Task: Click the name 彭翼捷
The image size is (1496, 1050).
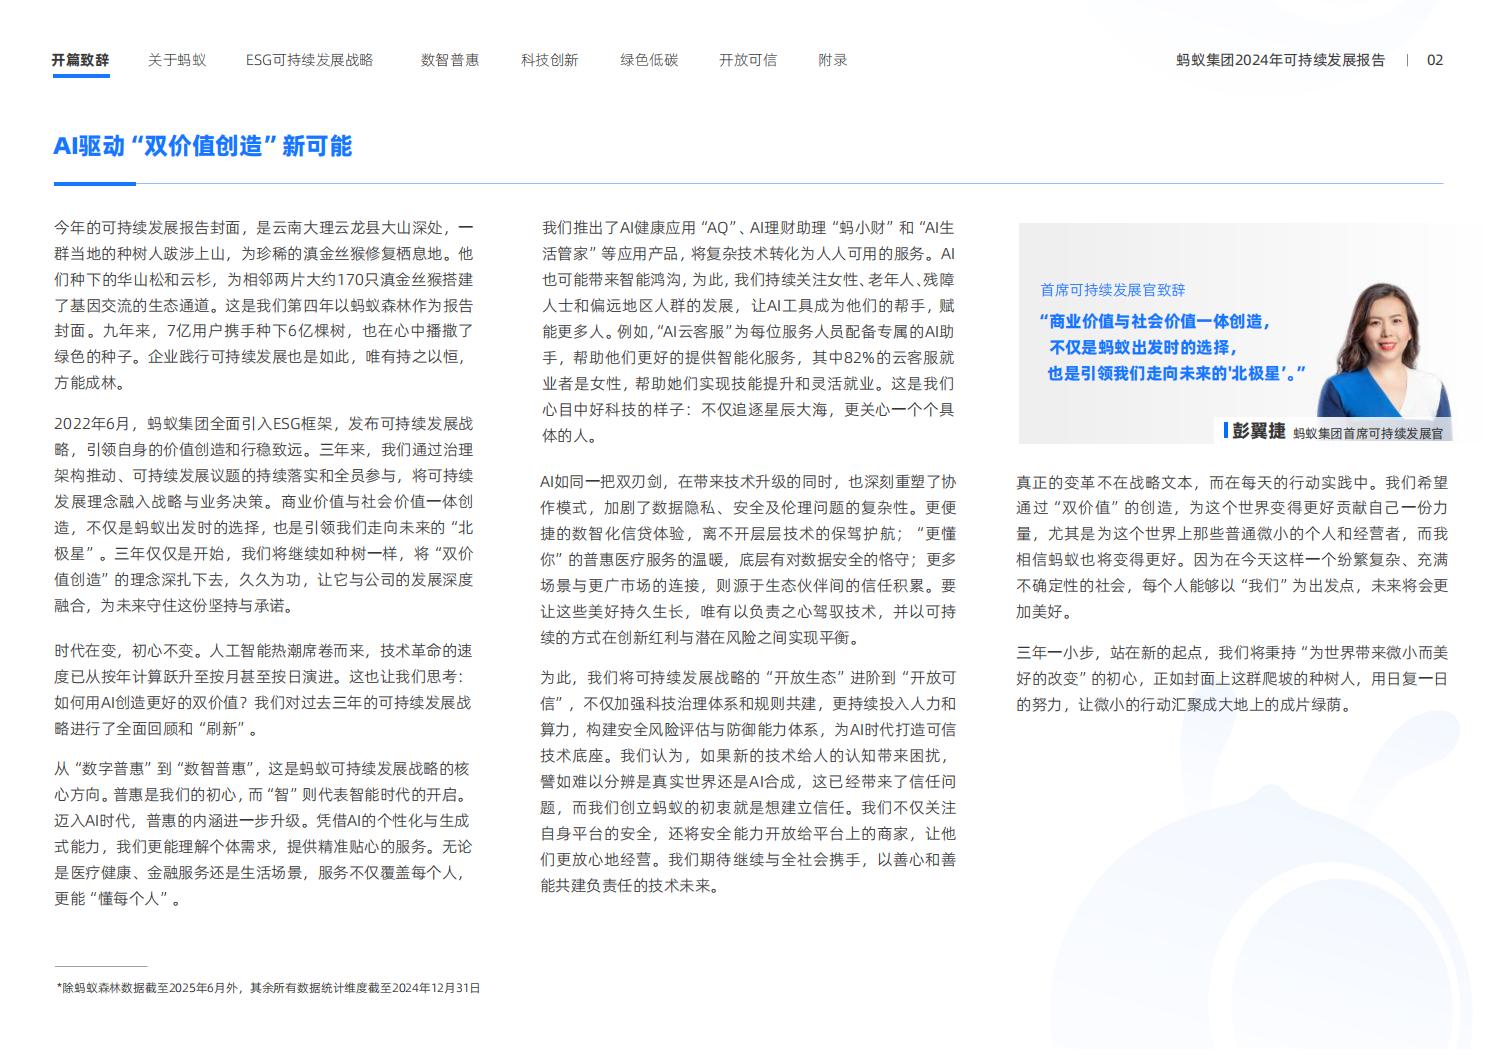Action: coord(1258,431)
